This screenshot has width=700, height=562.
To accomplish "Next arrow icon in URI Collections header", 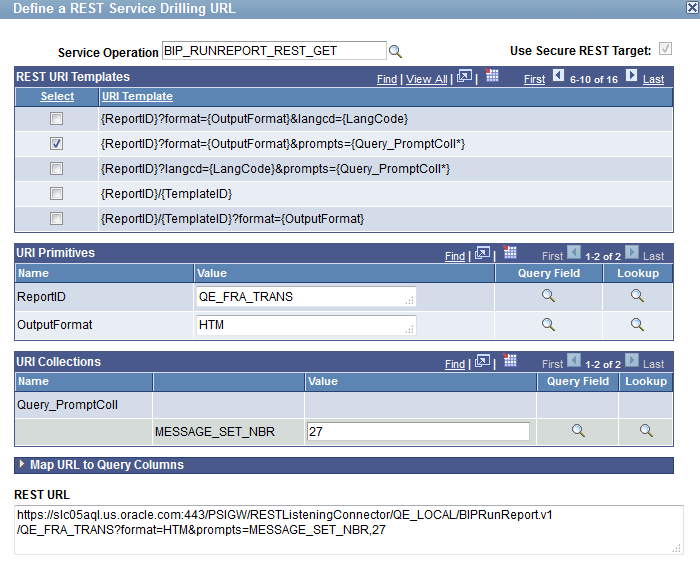I will (632, 360).
